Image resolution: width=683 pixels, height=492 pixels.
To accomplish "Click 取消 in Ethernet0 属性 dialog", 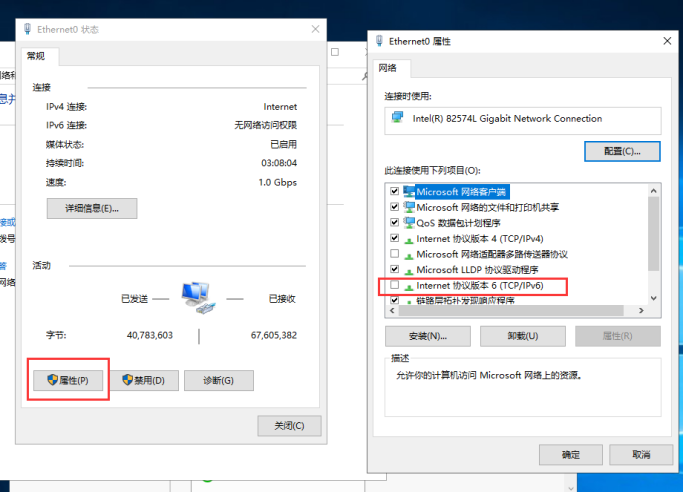I will pos(641,455).
